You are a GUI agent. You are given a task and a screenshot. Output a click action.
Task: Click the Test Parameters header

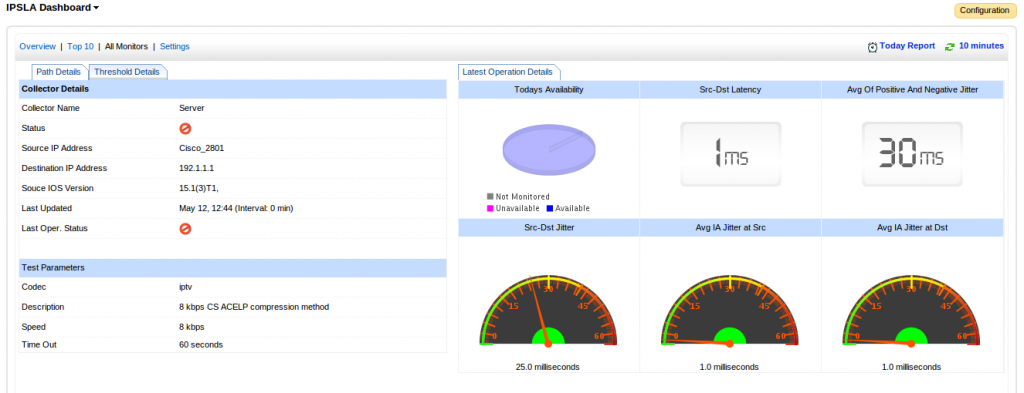pos(232,268)
